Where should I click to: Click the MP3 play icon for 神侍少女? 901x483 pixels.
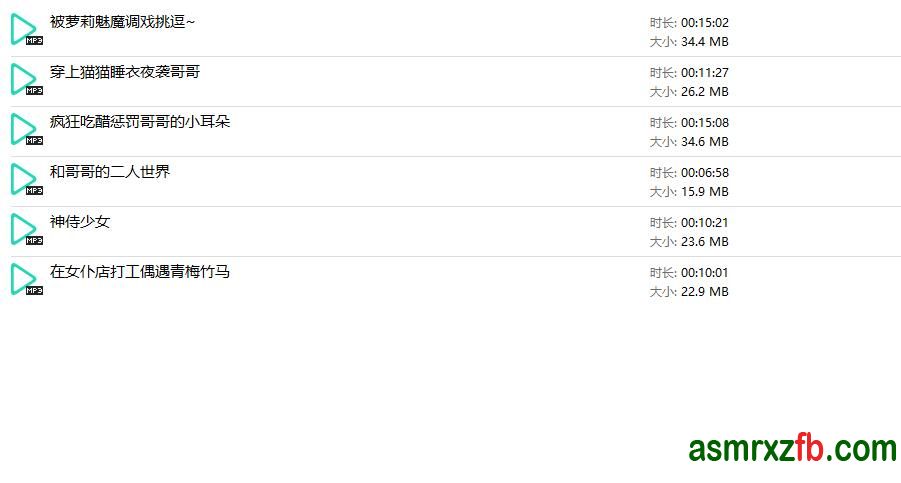tap(26, 229)
